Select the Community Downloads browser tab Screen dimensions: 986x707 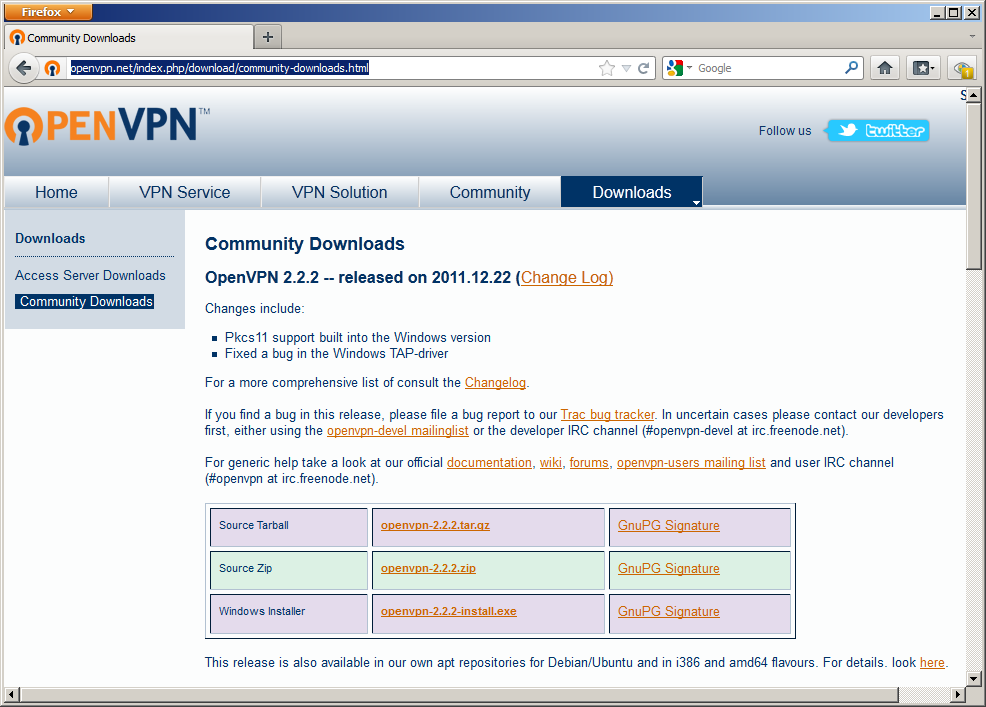click(129, 38)
